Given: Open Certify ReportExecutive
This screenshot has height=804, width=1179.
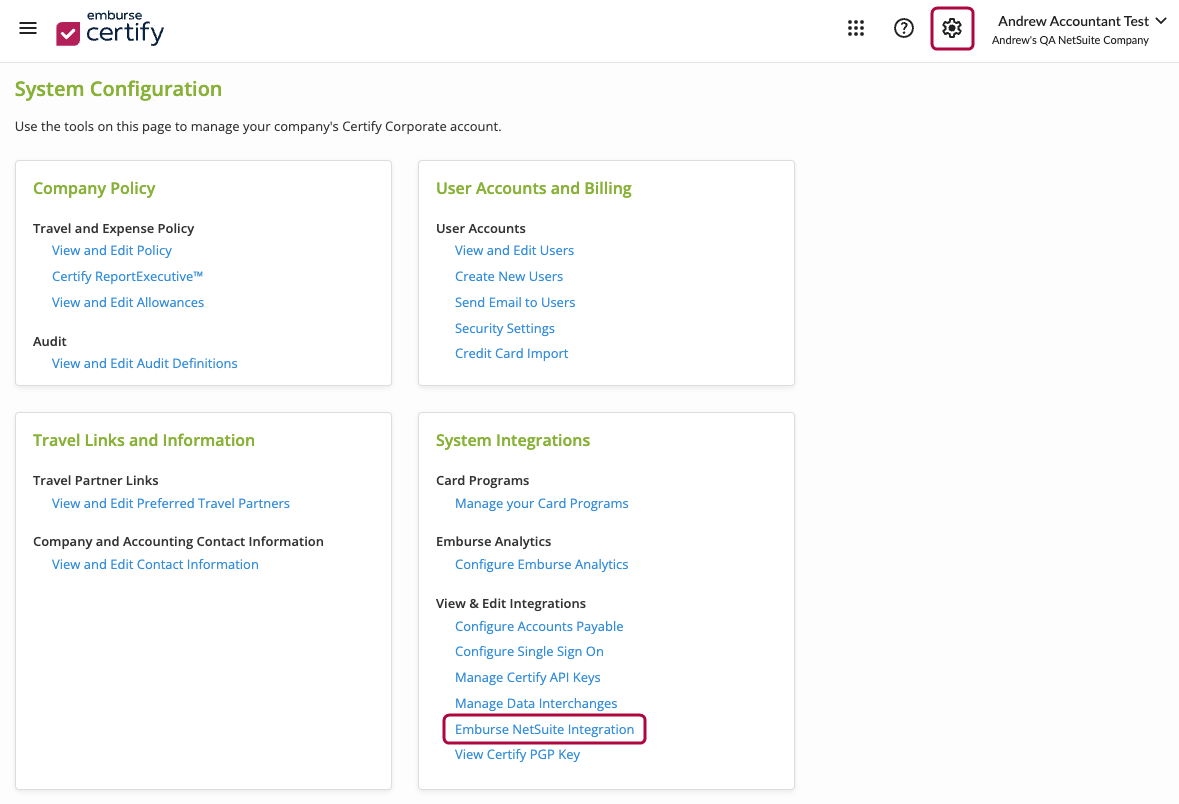Looking at the screenshot, I should [x=127, y=276].
